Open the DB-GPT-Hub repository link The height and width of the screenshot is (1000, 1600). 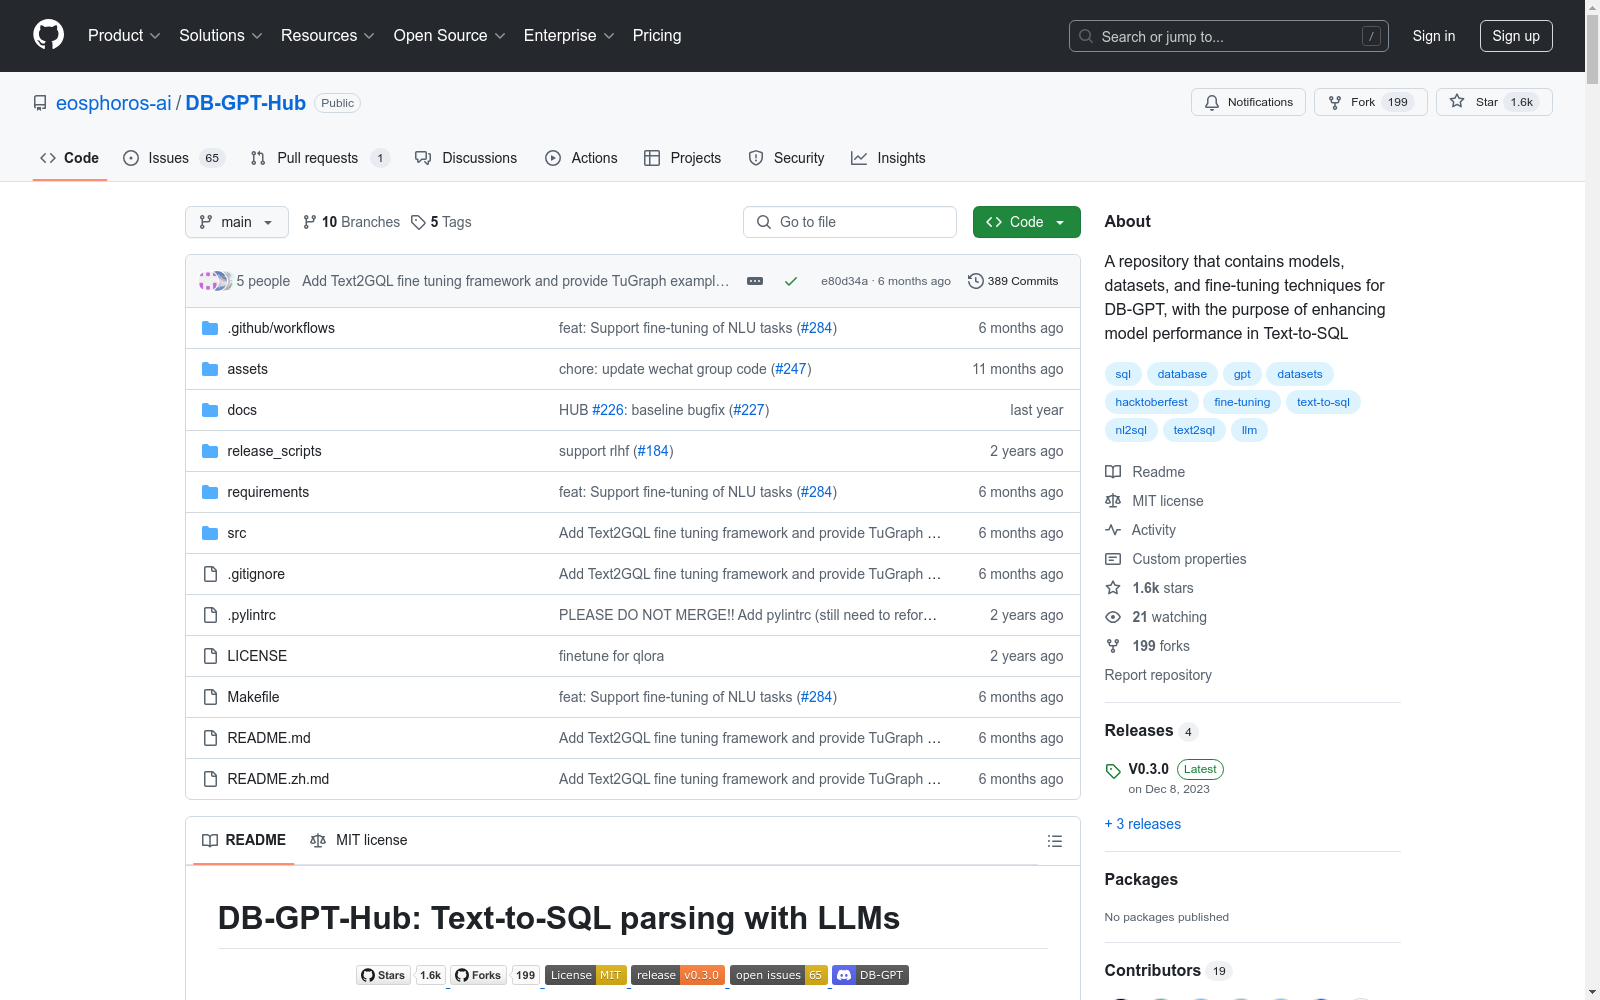(245, 103)
